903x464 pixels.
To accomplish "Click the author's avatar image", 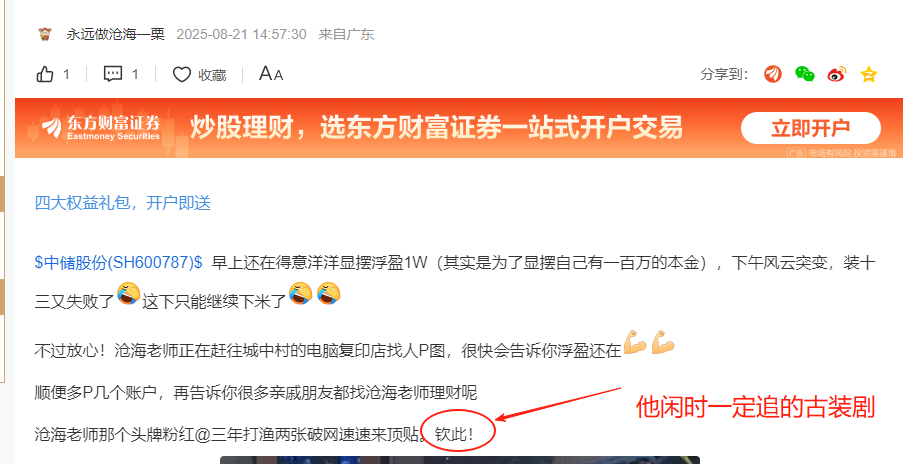I will [x=45, y=34].
